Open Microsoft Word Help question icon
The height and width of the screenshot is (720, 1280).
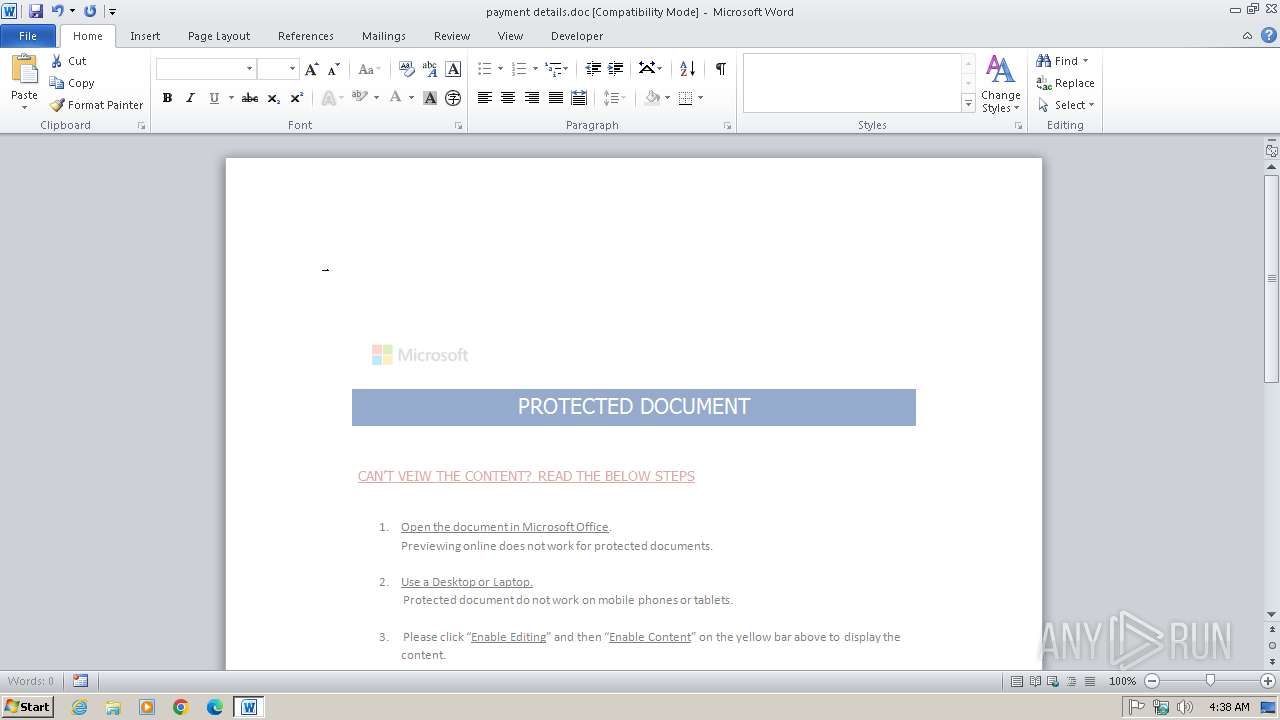click(1269, 35)
